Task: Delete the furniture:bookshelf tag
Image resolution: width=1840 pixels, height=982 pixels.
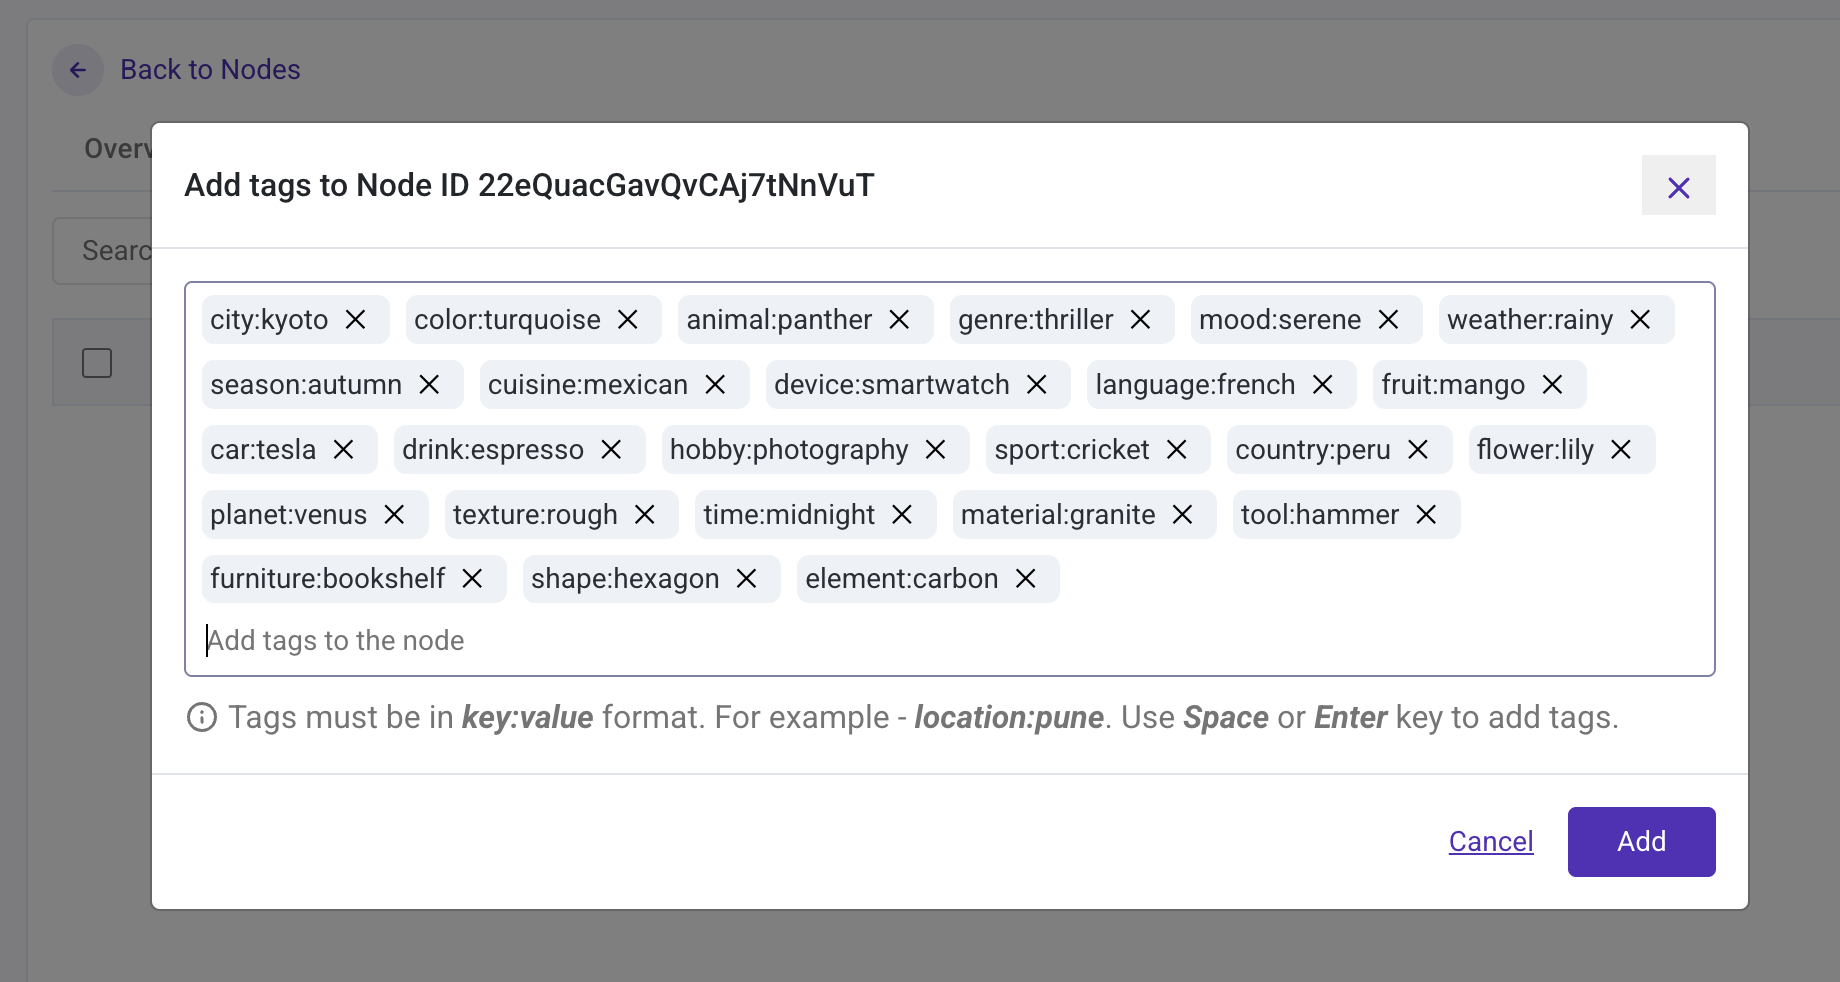Action: [472, 578]
